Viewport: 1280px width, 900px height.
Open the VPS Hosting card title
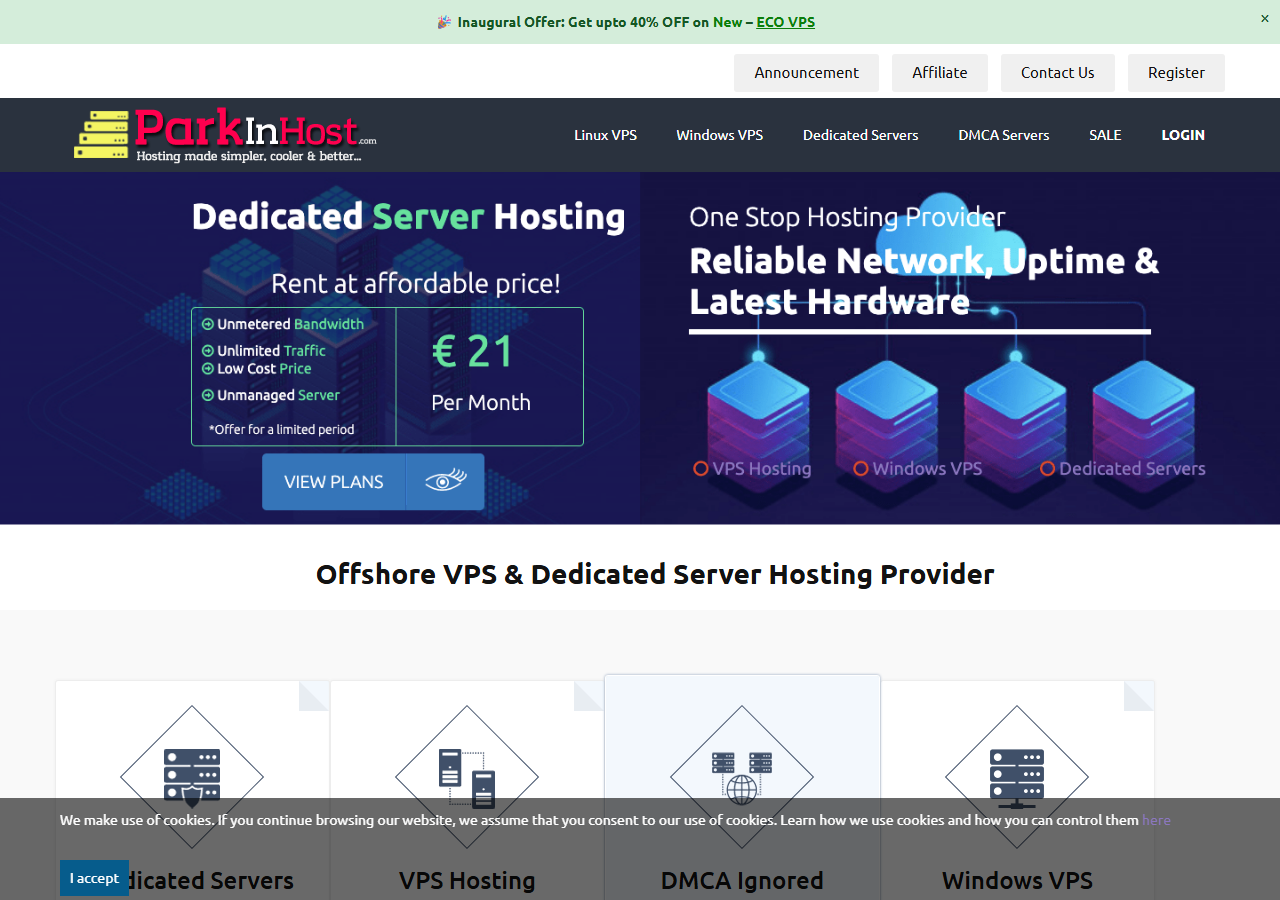[467, 881]
